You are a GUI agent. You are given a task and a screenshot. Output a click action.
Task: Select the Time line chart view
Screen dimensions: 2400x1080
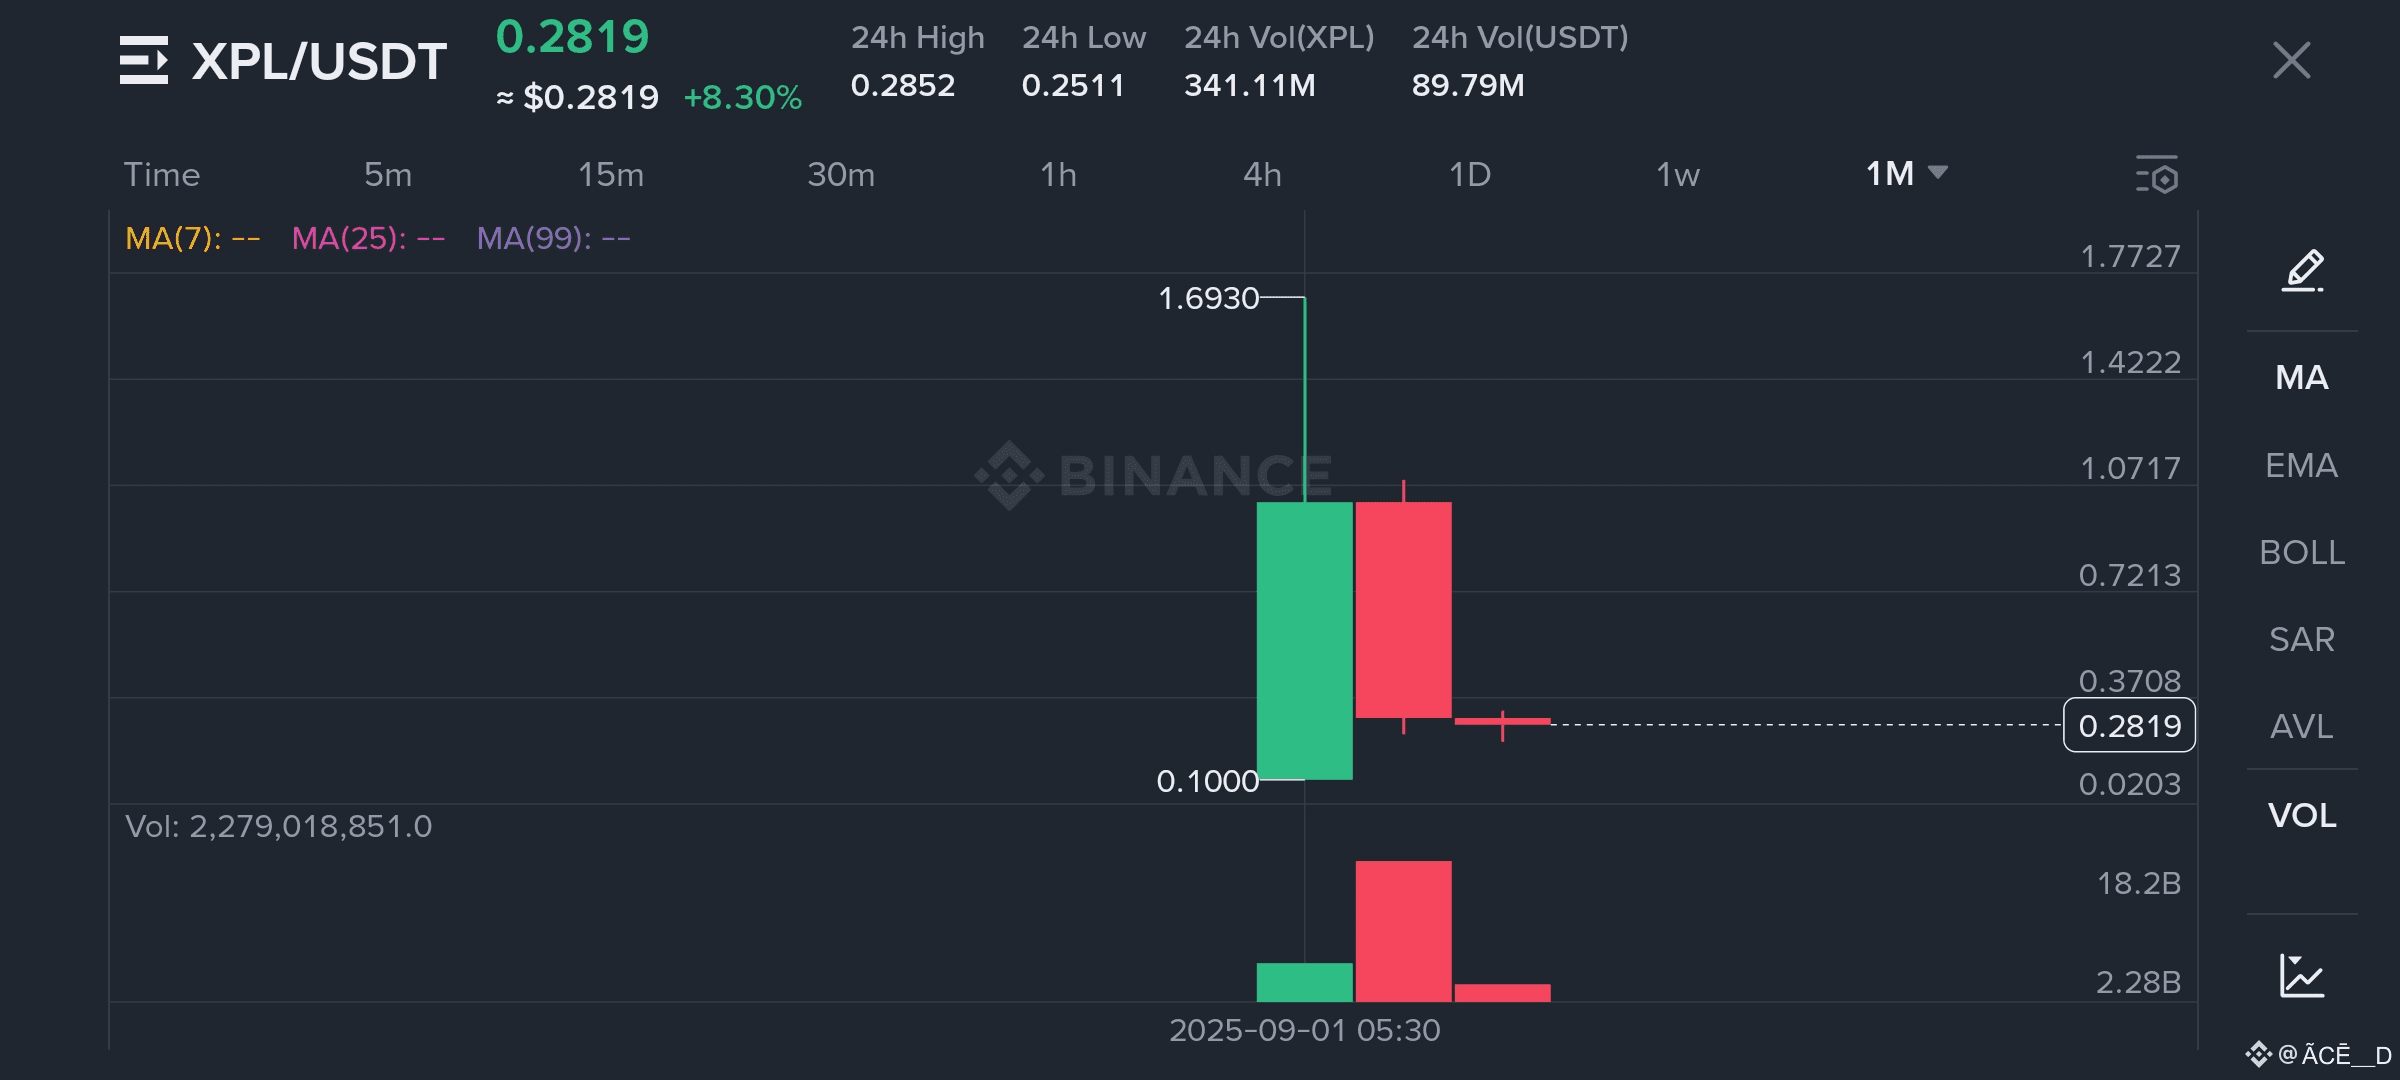162,175
